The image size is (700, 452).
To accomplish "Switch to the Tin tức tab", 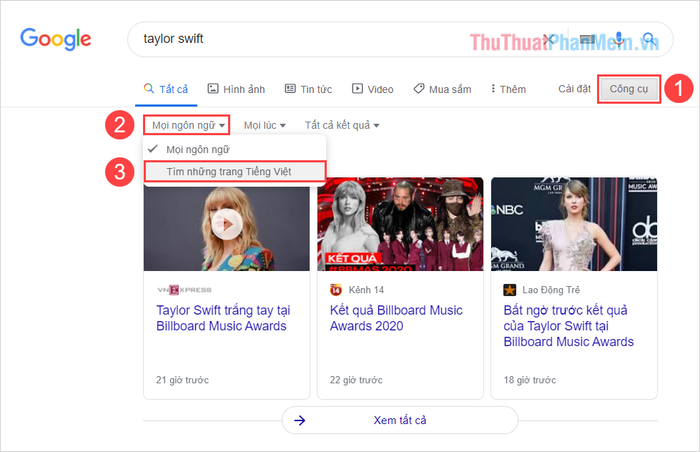I will (x=308, y=89).
